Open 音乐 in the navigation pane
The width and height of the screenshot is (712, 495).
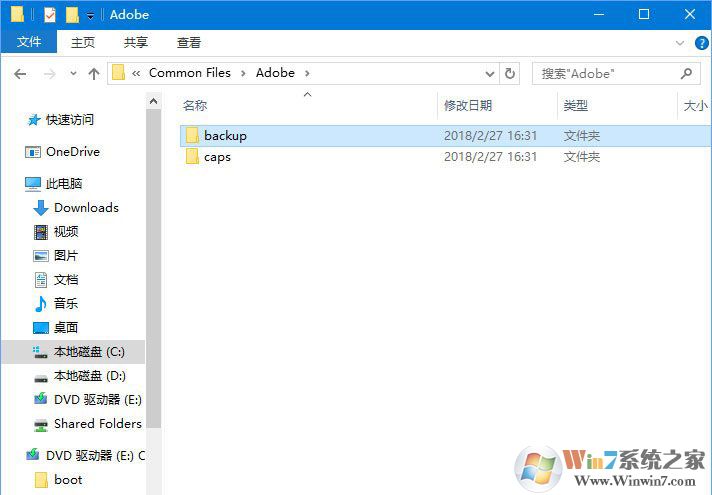click(66, 303)
